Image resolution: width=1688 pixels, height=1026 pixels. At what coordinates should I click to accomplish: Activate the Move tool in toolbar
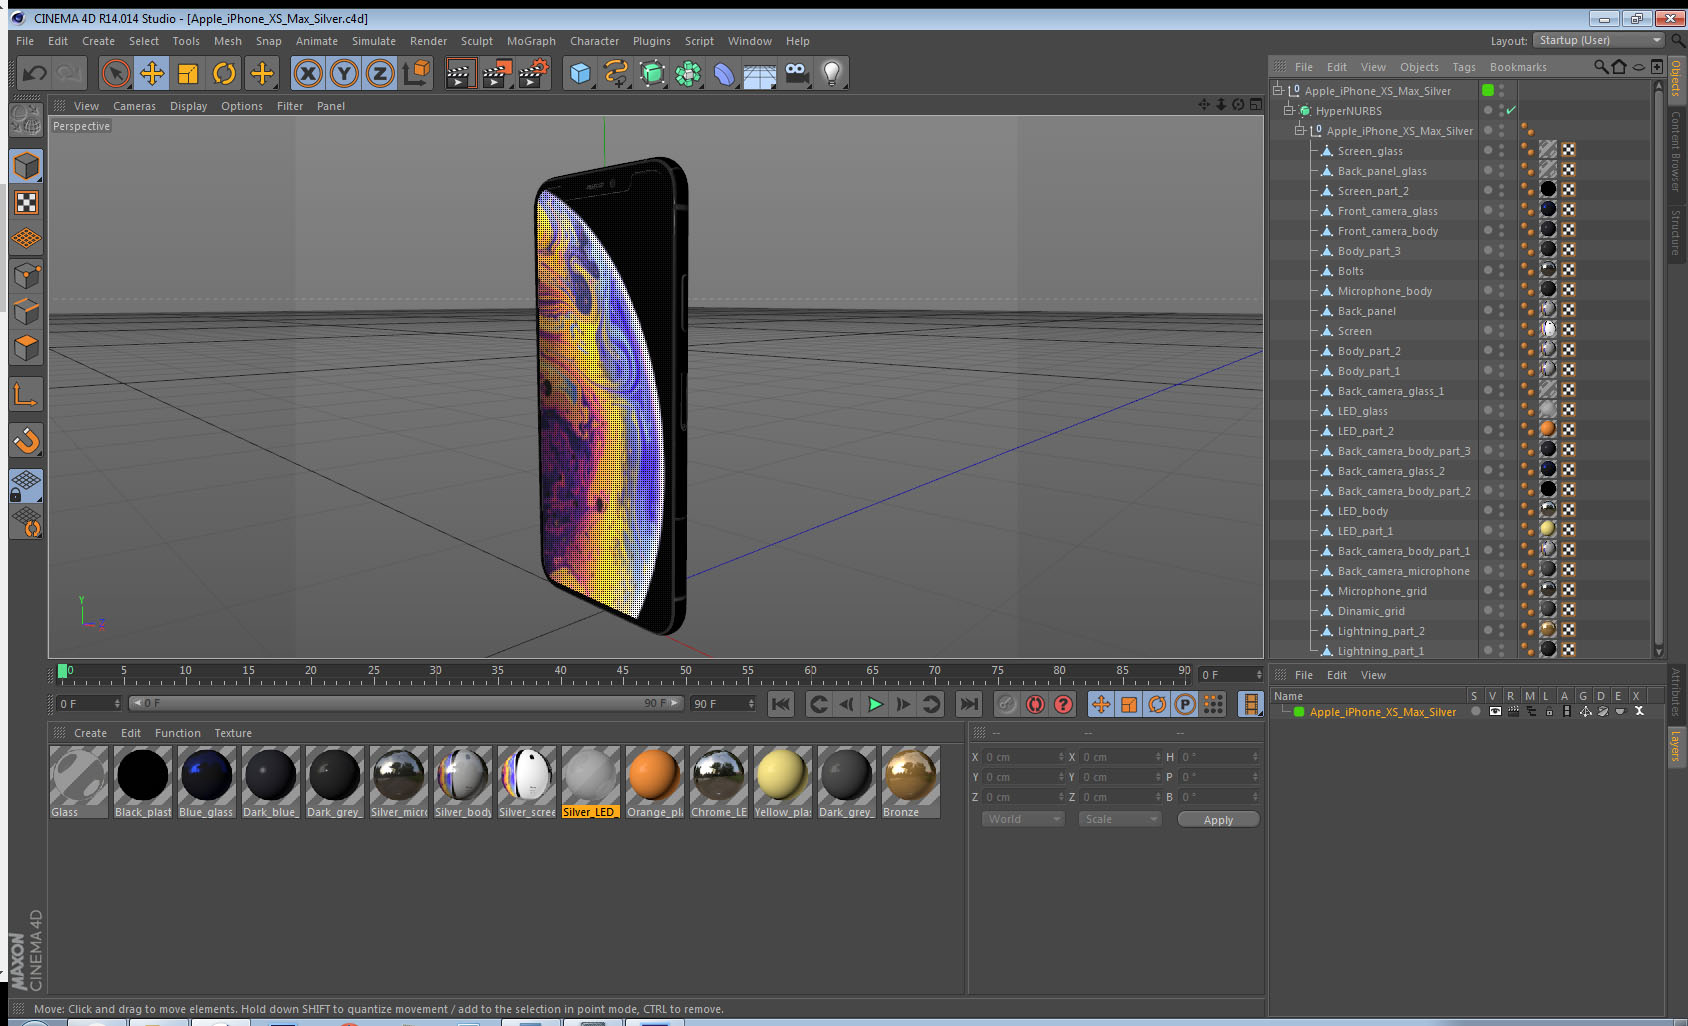tap(152, 73)
